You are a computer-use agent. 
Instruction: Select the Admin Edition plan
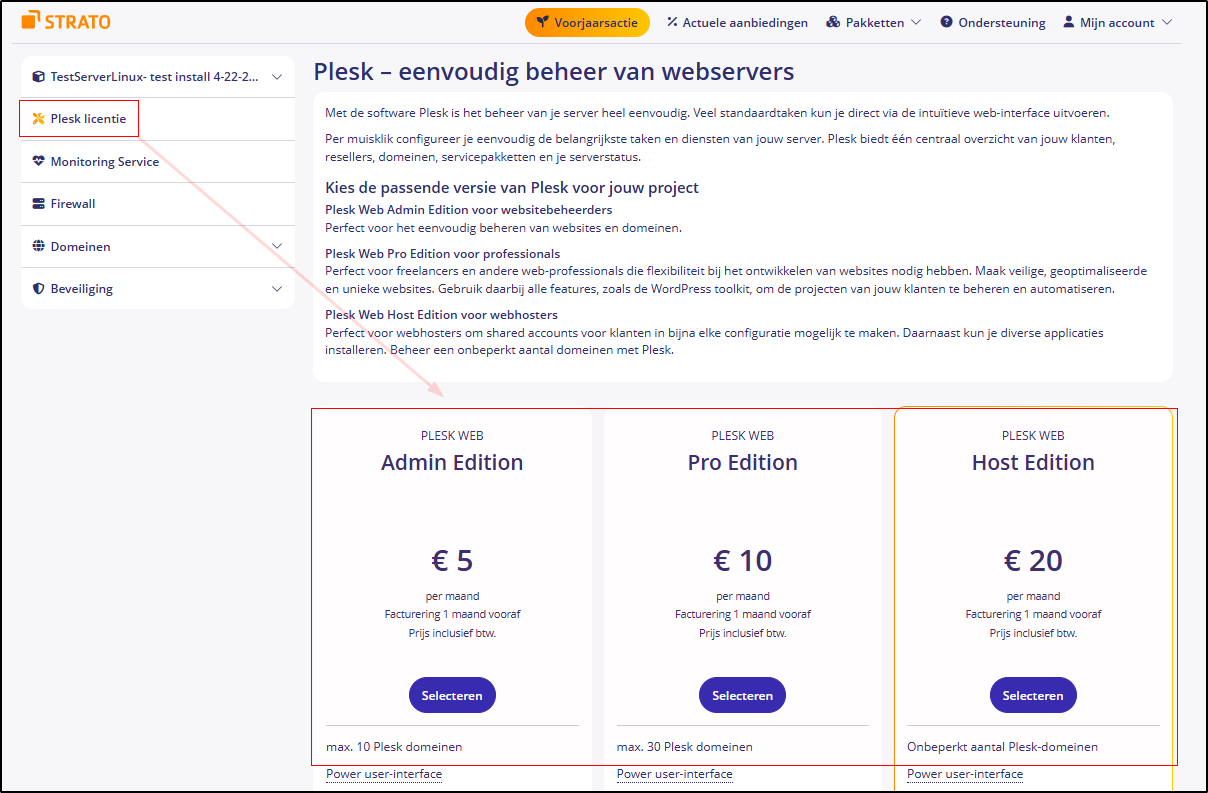coord(452,696)
